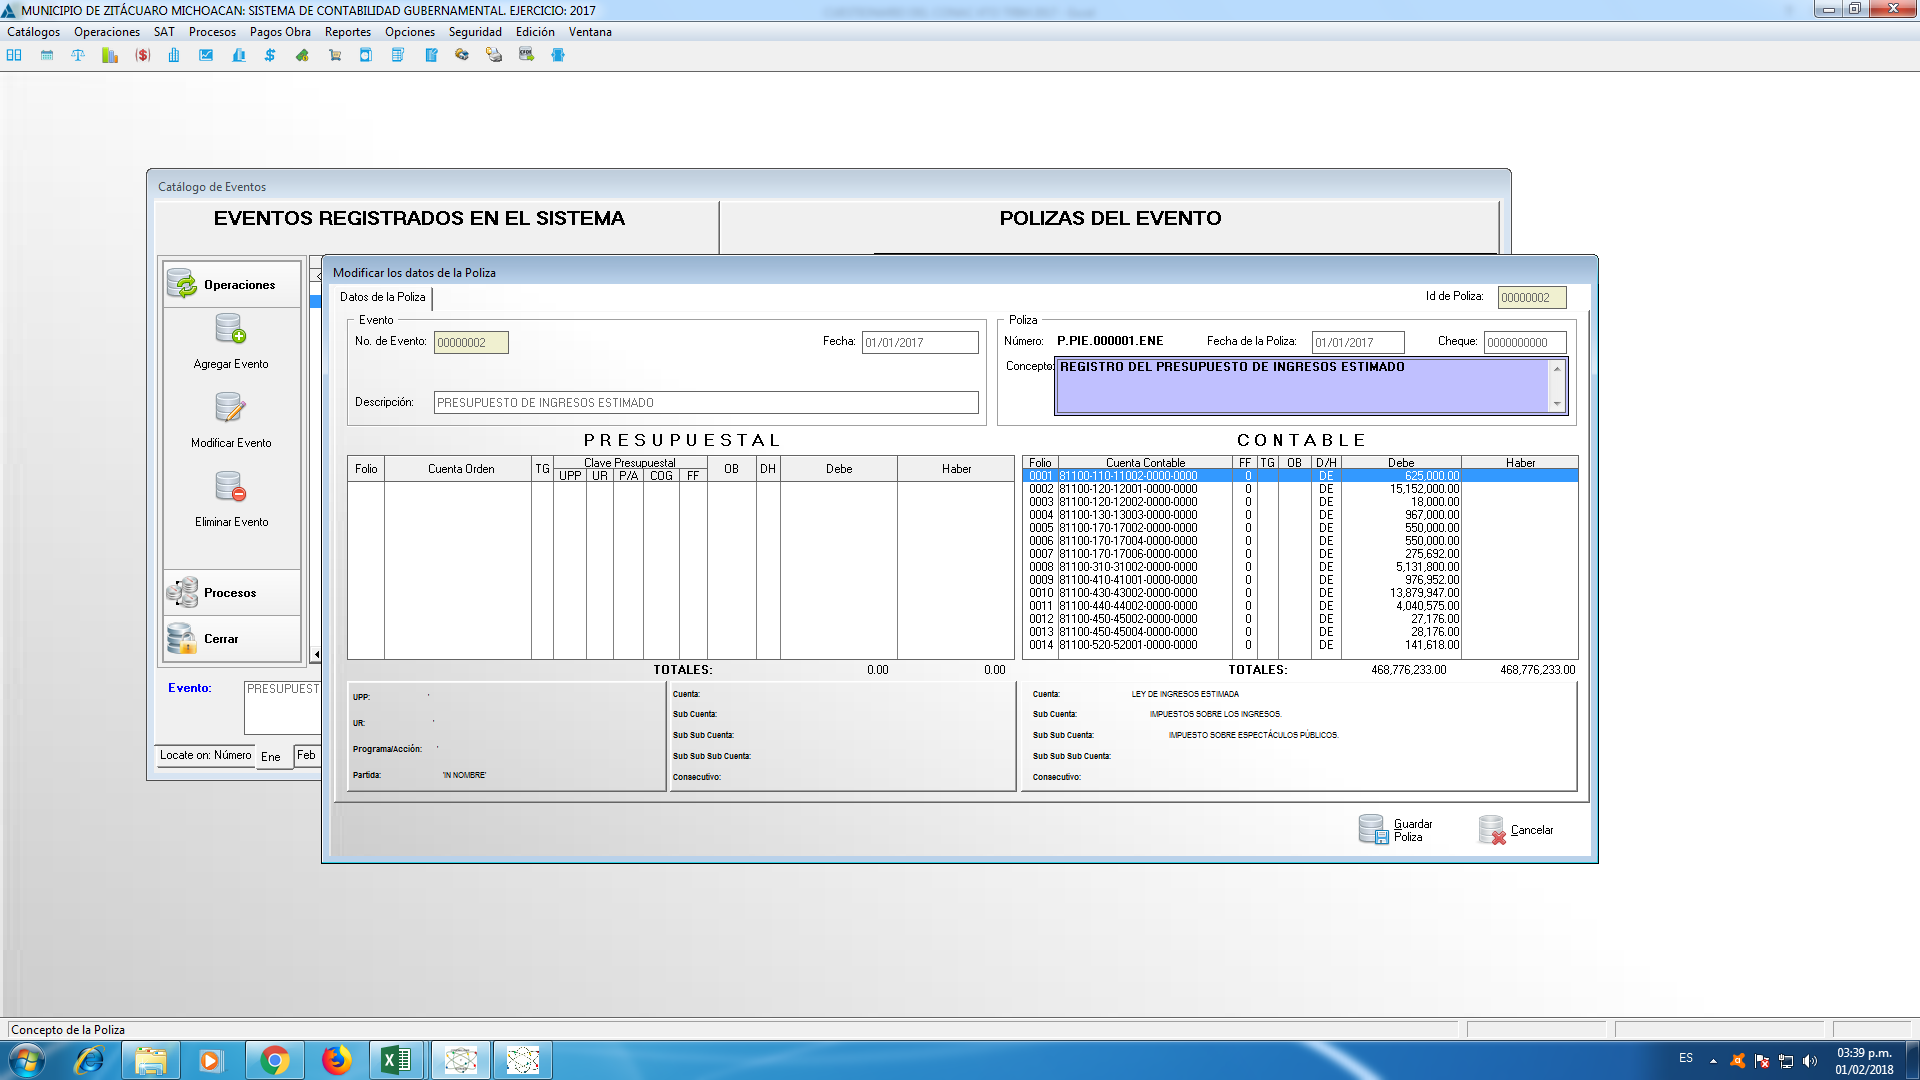This screenshot has width=1920, height=1080.
Task: Click the balance scale toolbar icon
Action: coord(78,55)
